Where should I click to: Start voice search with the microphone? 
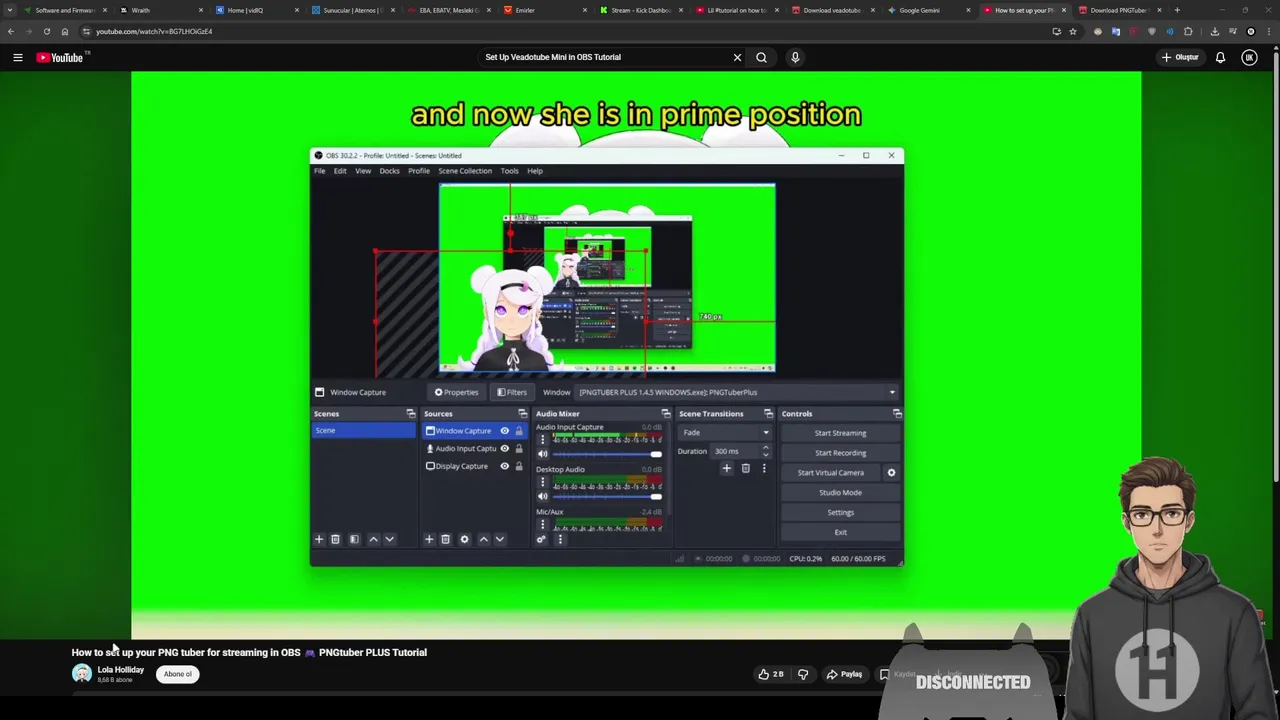pos(795,57)
